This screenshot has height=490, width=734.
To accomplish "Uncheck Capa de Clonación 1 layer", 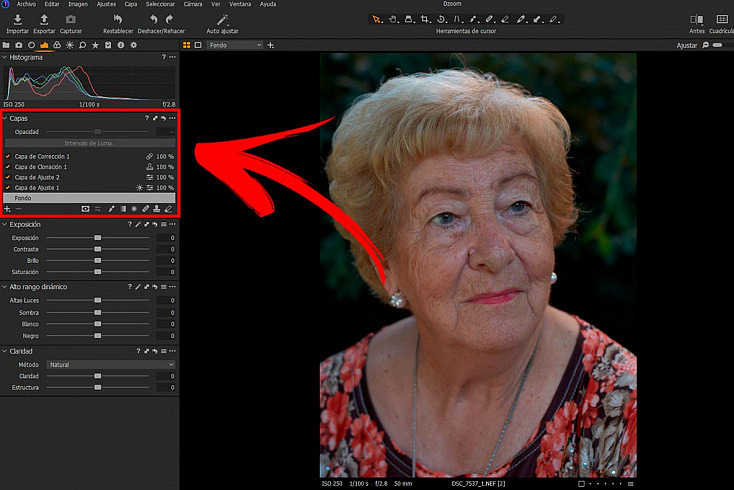I will click(x=8, y=167).
